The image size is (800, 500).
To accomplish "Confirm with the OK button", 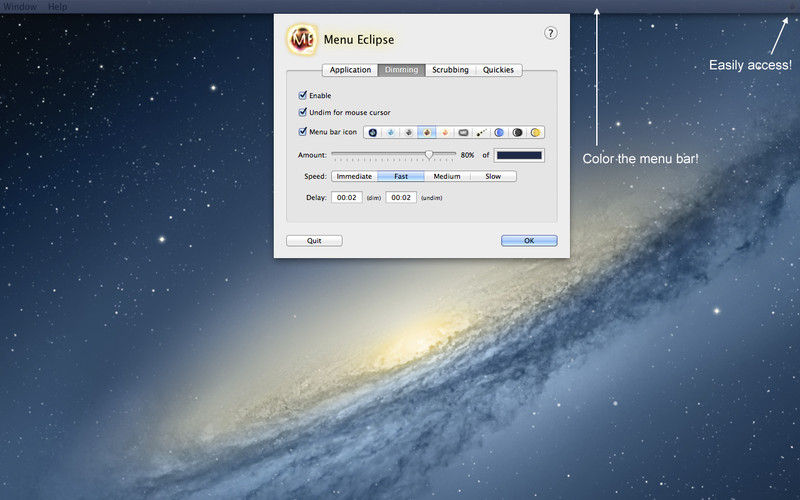I will pos(529,241).
